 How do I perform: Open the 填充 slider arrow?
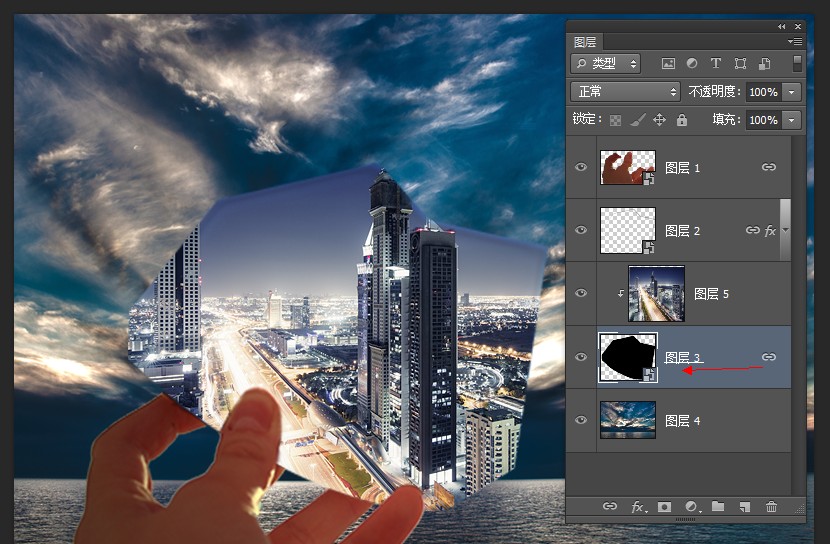pos(791,120)
